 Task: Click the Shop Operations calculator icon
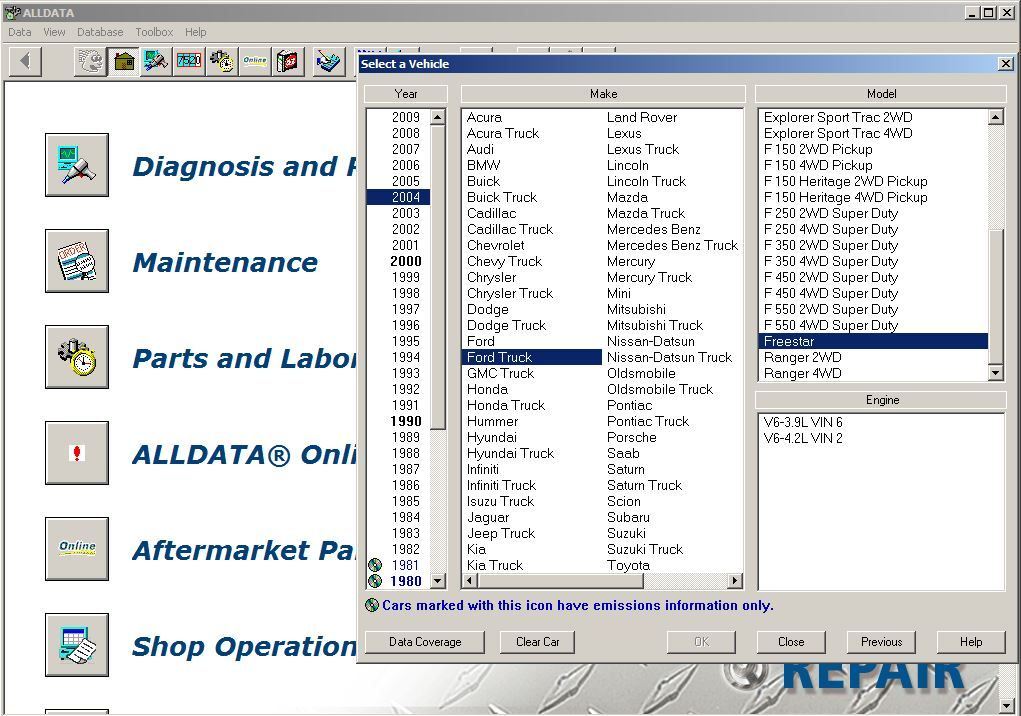pos(77,645)
